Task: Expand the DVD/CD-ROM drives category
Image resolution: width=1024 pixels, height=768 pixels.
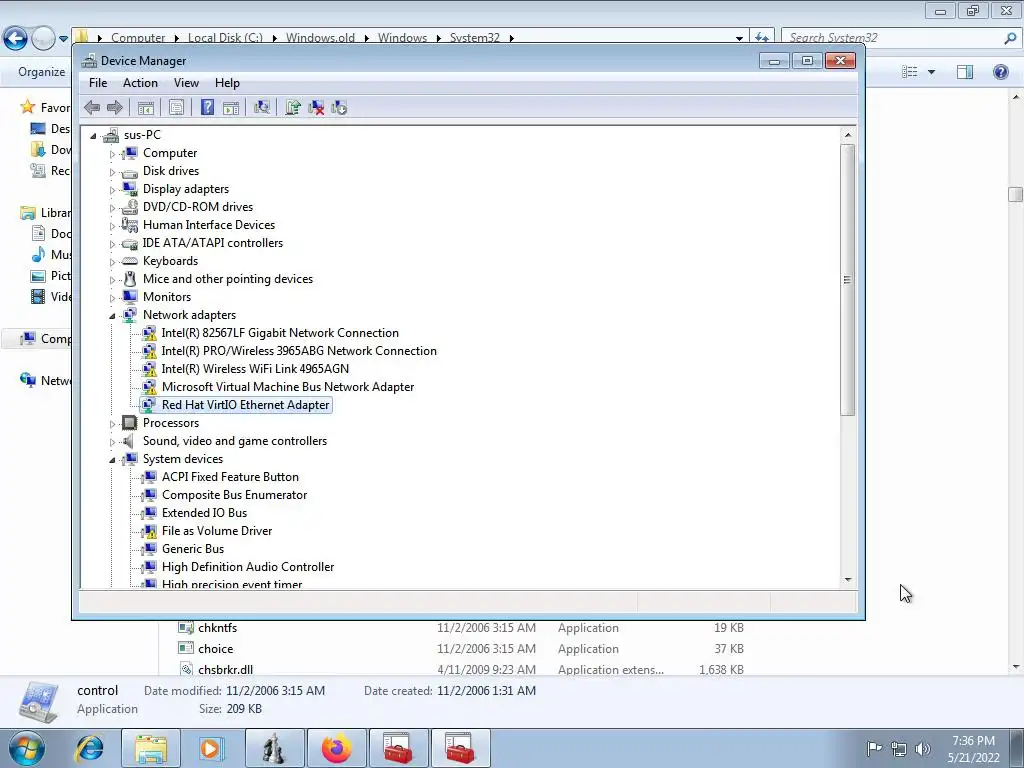Action: pos(112,208)
